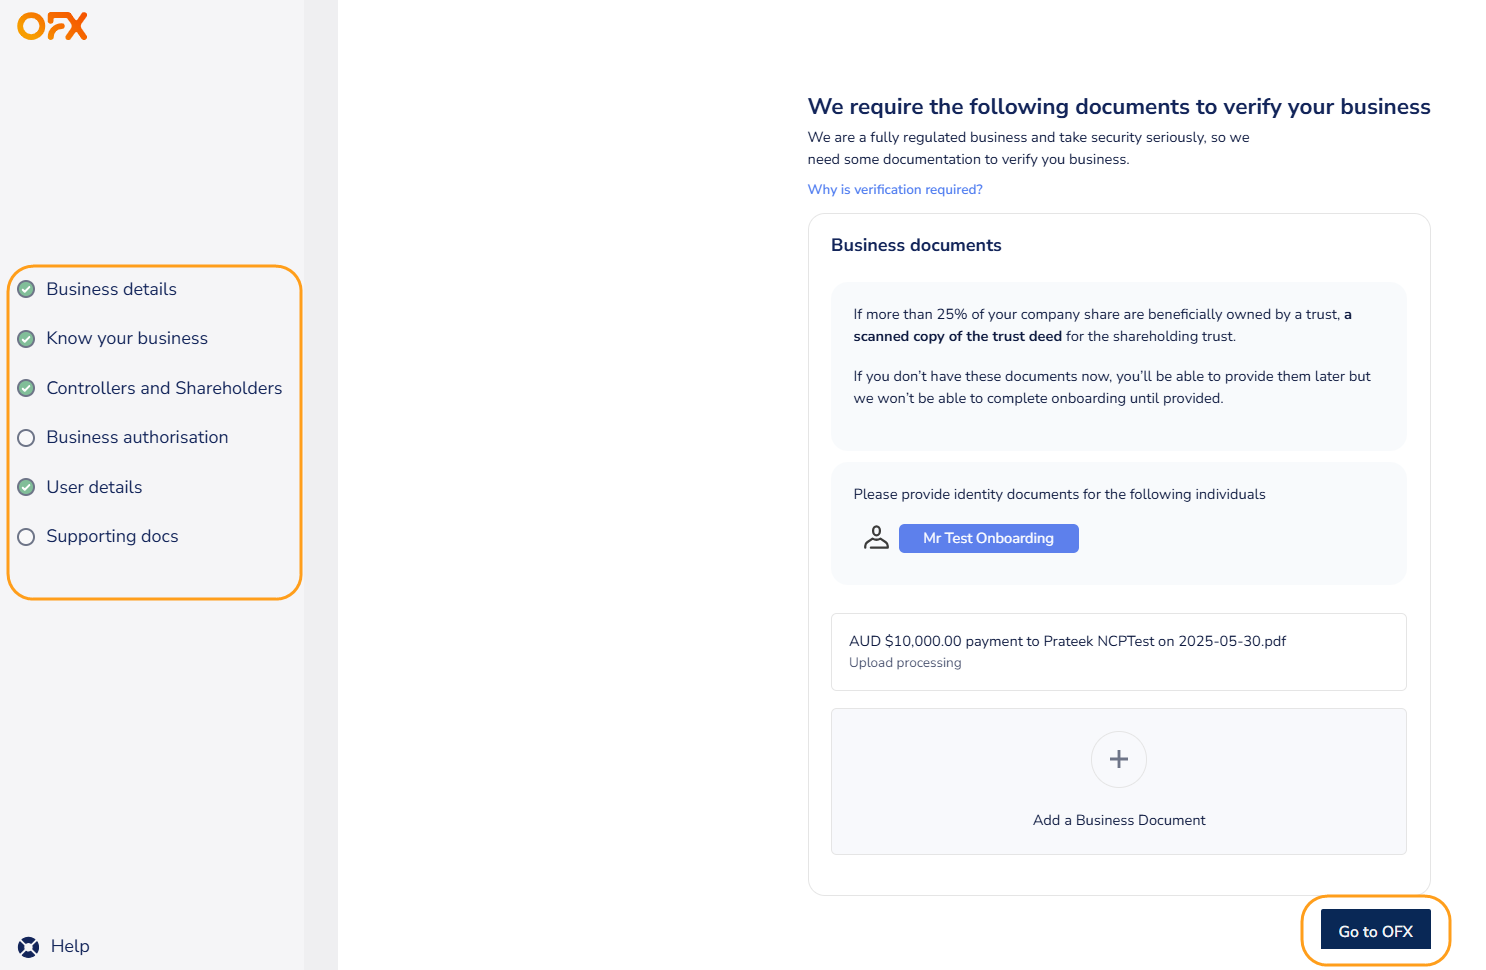The image size is (1486, 970).
Task: Open the 'Why is verification required?' link
Action: click(895, 190)
